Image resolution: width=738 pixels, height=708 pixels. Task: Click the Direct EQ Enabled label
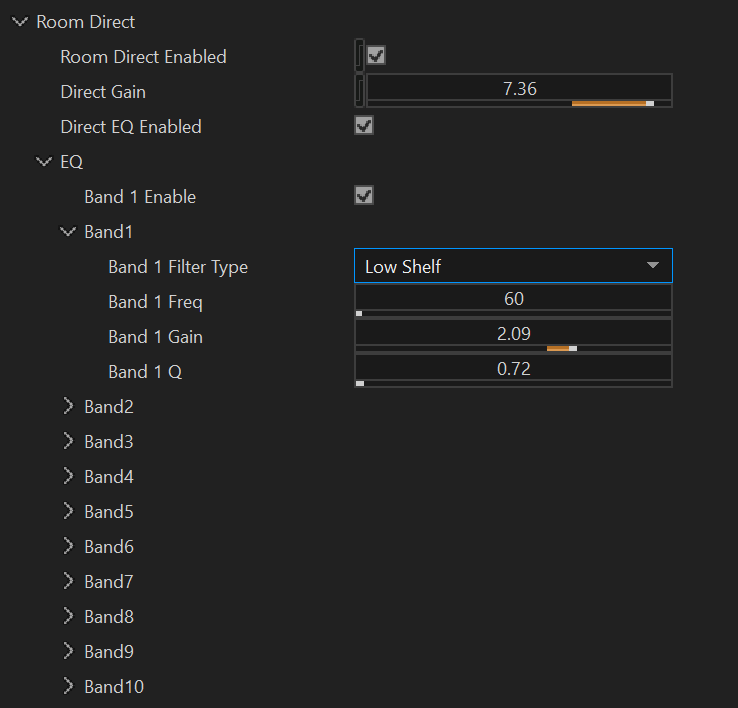131,127
